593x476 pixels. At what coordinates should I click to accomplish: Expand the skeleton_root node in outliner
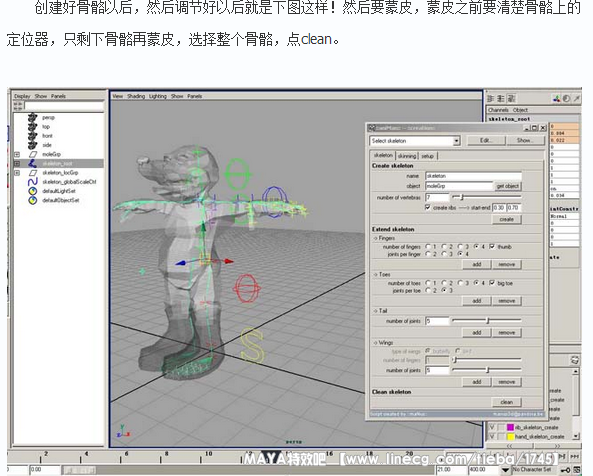pyautogui.click(x=17, y=163)
